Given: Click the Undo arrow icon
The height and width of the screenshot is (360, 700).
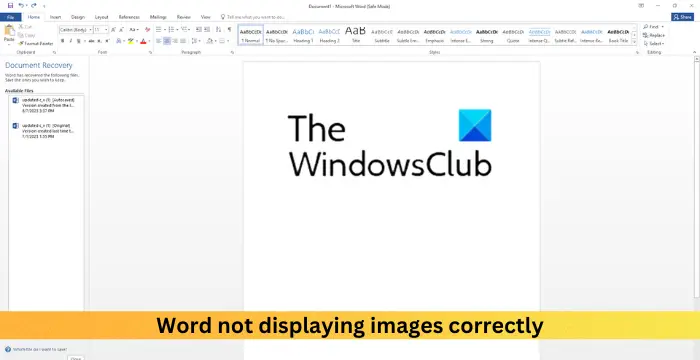Looking at the screenshot, I should (21, 6).
